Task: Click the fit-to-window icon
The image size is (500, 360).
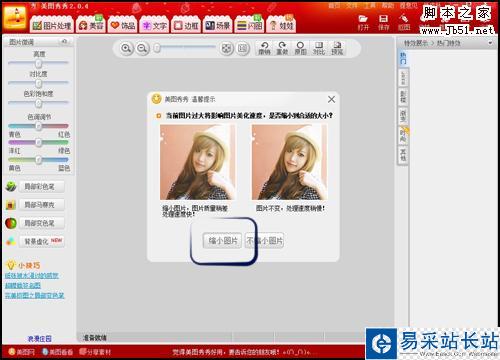Action: coord(226,49)
